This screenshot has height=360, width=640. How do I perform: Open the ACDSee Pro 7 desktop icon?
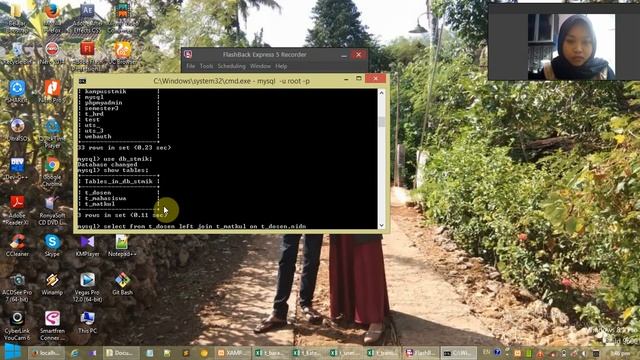pos(17,287)
